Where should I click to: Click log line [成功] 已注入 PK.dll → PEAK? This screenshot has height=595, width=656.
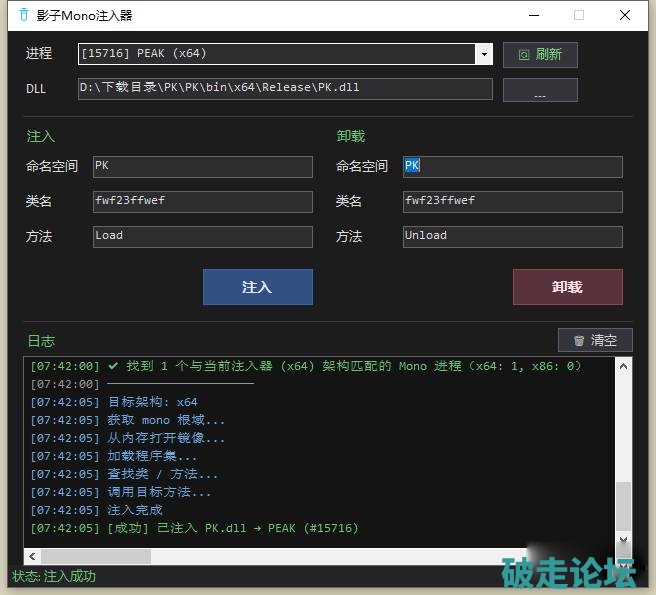click(195, 528)
